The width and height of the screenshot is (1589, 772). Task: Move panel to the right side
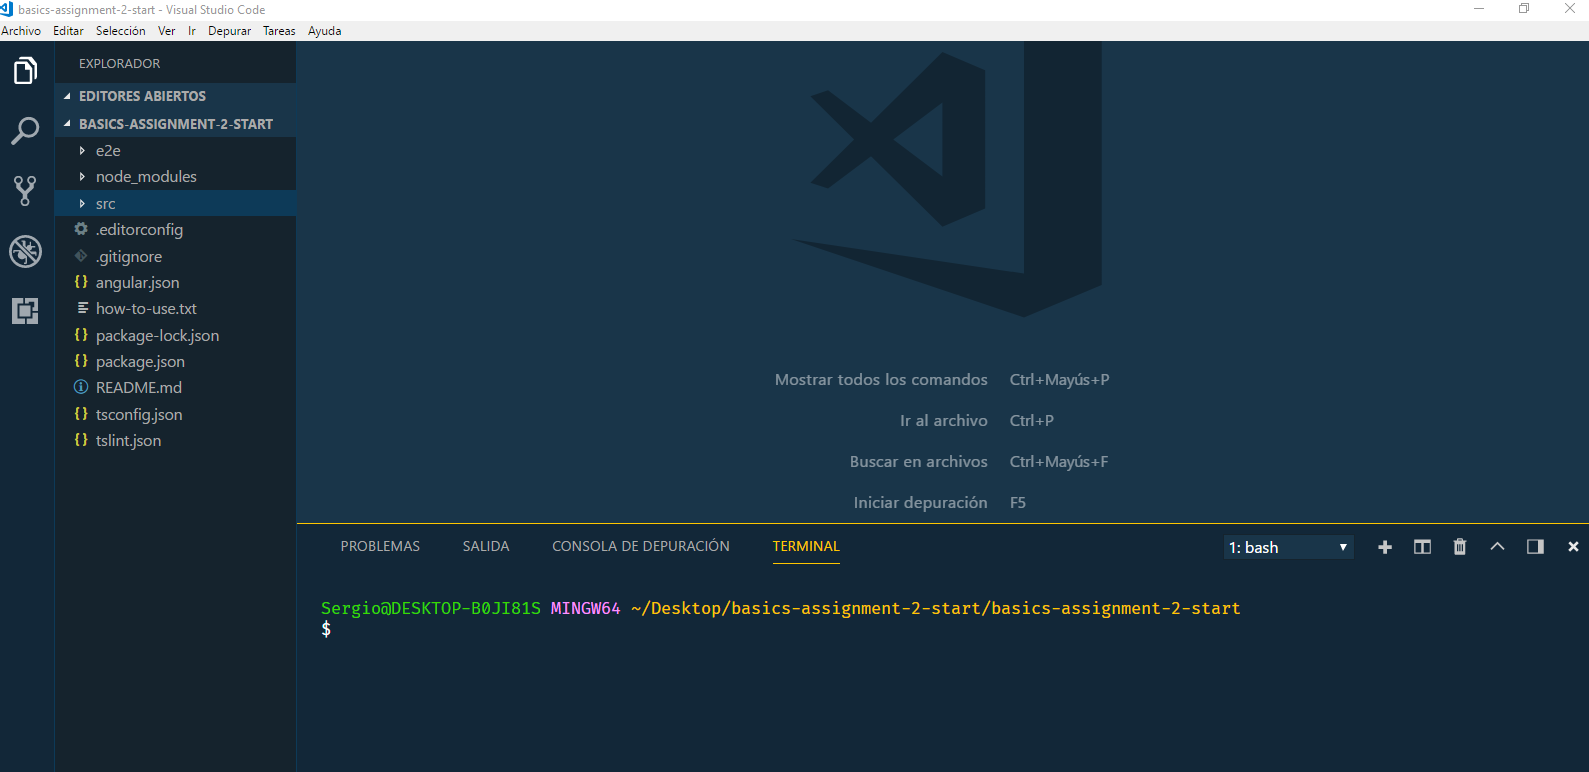tap(1535, 547)
